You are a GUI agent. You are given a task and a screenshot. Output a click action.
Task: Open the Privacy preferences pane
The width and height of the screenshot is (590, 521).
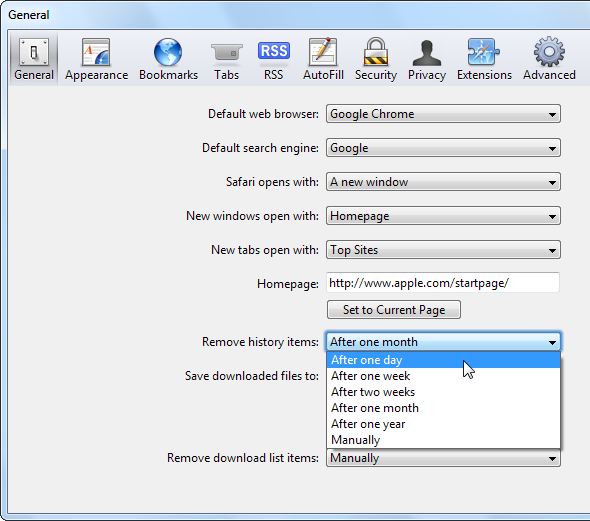(427, 59)
